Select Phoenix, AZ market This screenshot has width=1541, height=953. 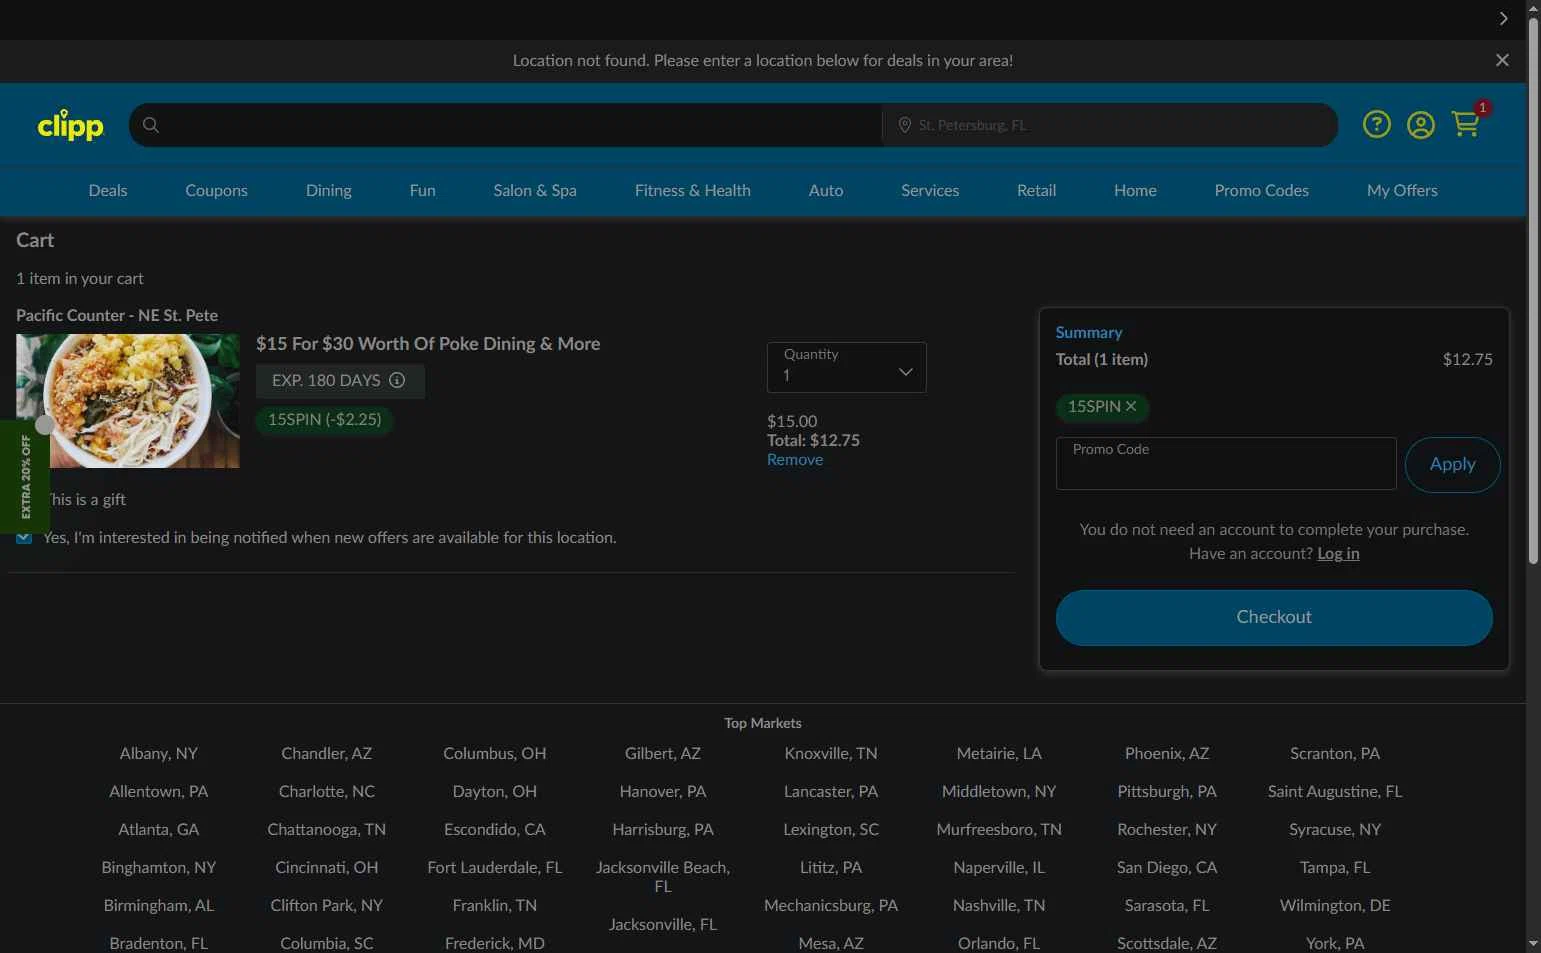coord(1167,754)
